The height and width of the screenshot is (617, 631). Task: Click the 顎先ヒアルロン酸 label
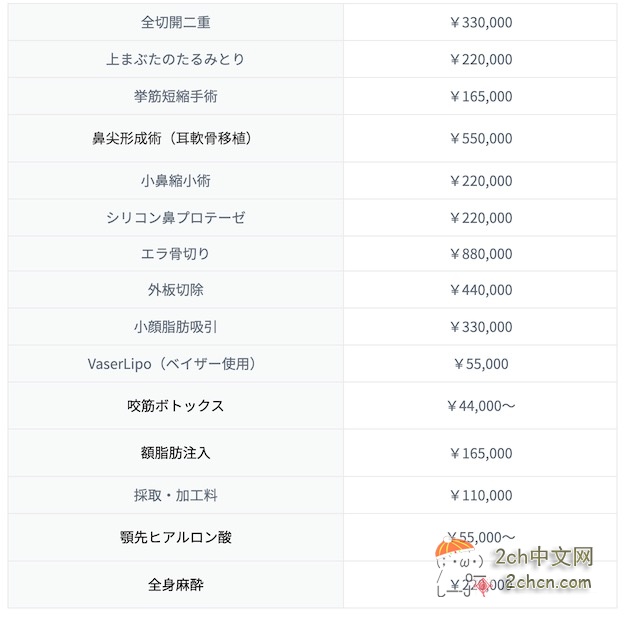point(175,537)
